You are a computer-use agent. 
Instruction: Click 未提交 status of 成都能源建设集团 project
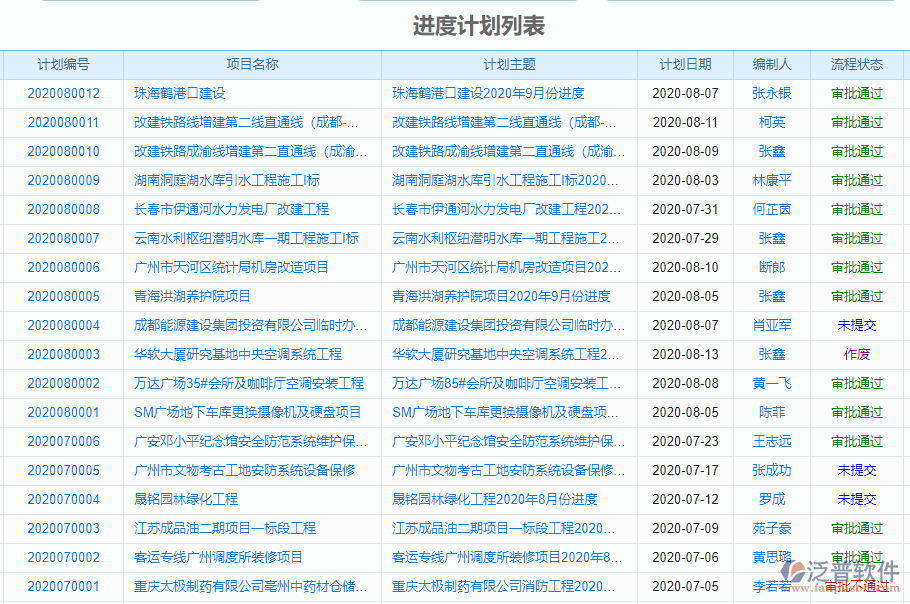pyautogui.click(x=855, y=326)
